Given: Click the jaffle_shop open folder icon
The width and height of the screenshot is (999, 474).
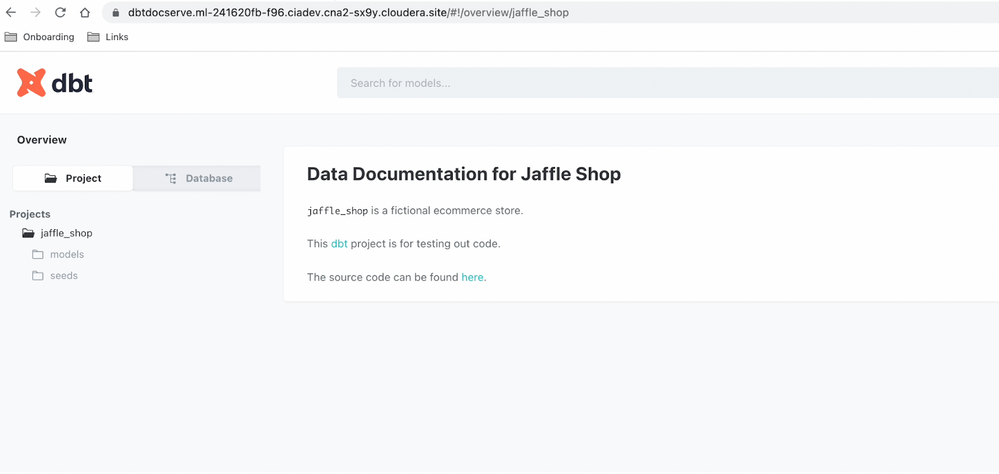Looking at the screenshot, I should 27,233.
